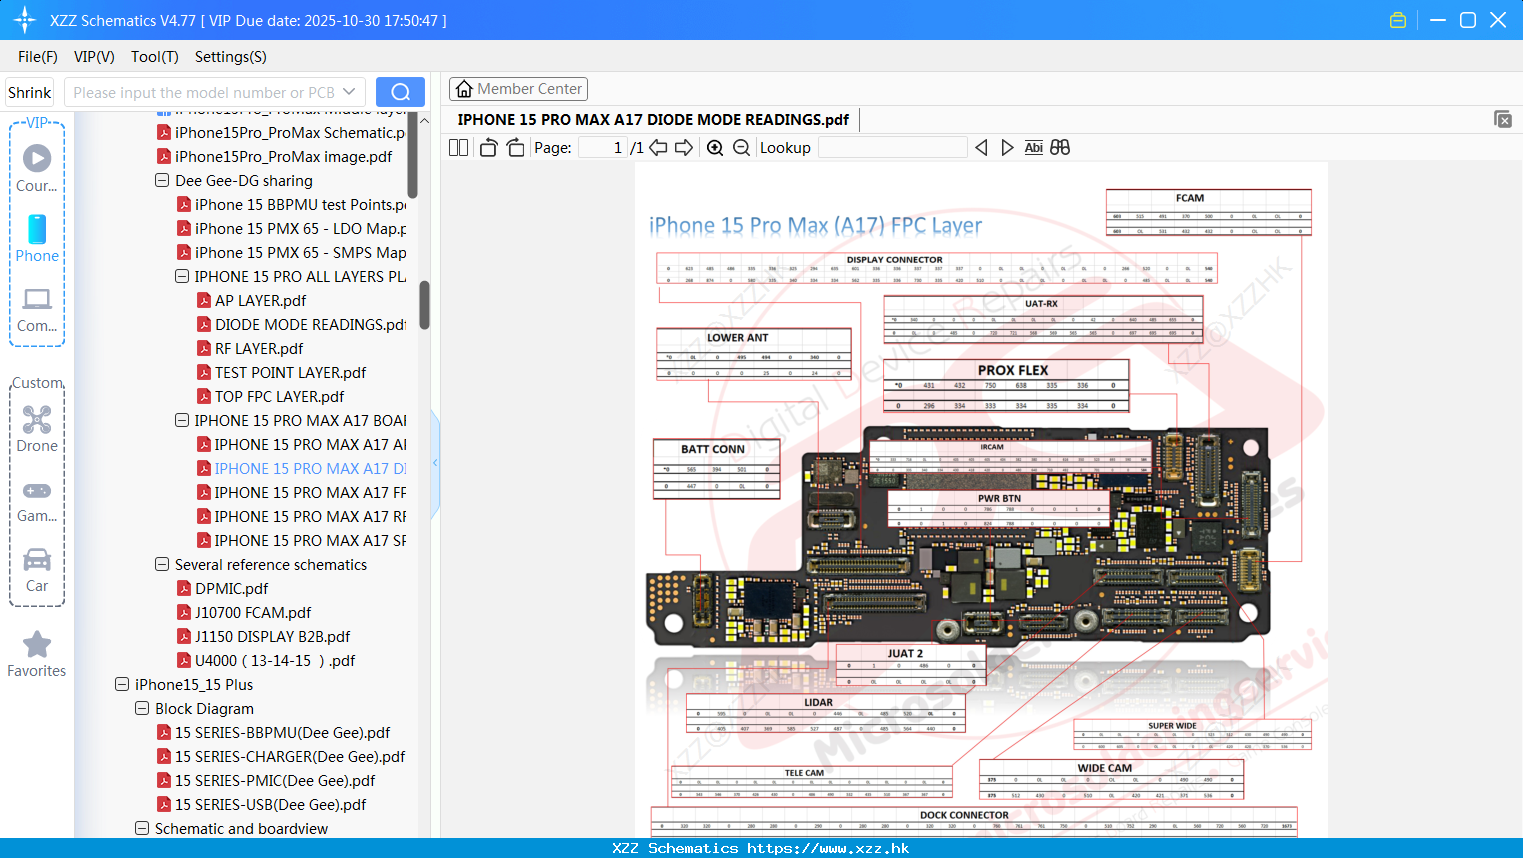The height and width of the screenshot is (858, 1523).
Task: Click the sidebar collapse handle arrow
Action: click(435, 463)
